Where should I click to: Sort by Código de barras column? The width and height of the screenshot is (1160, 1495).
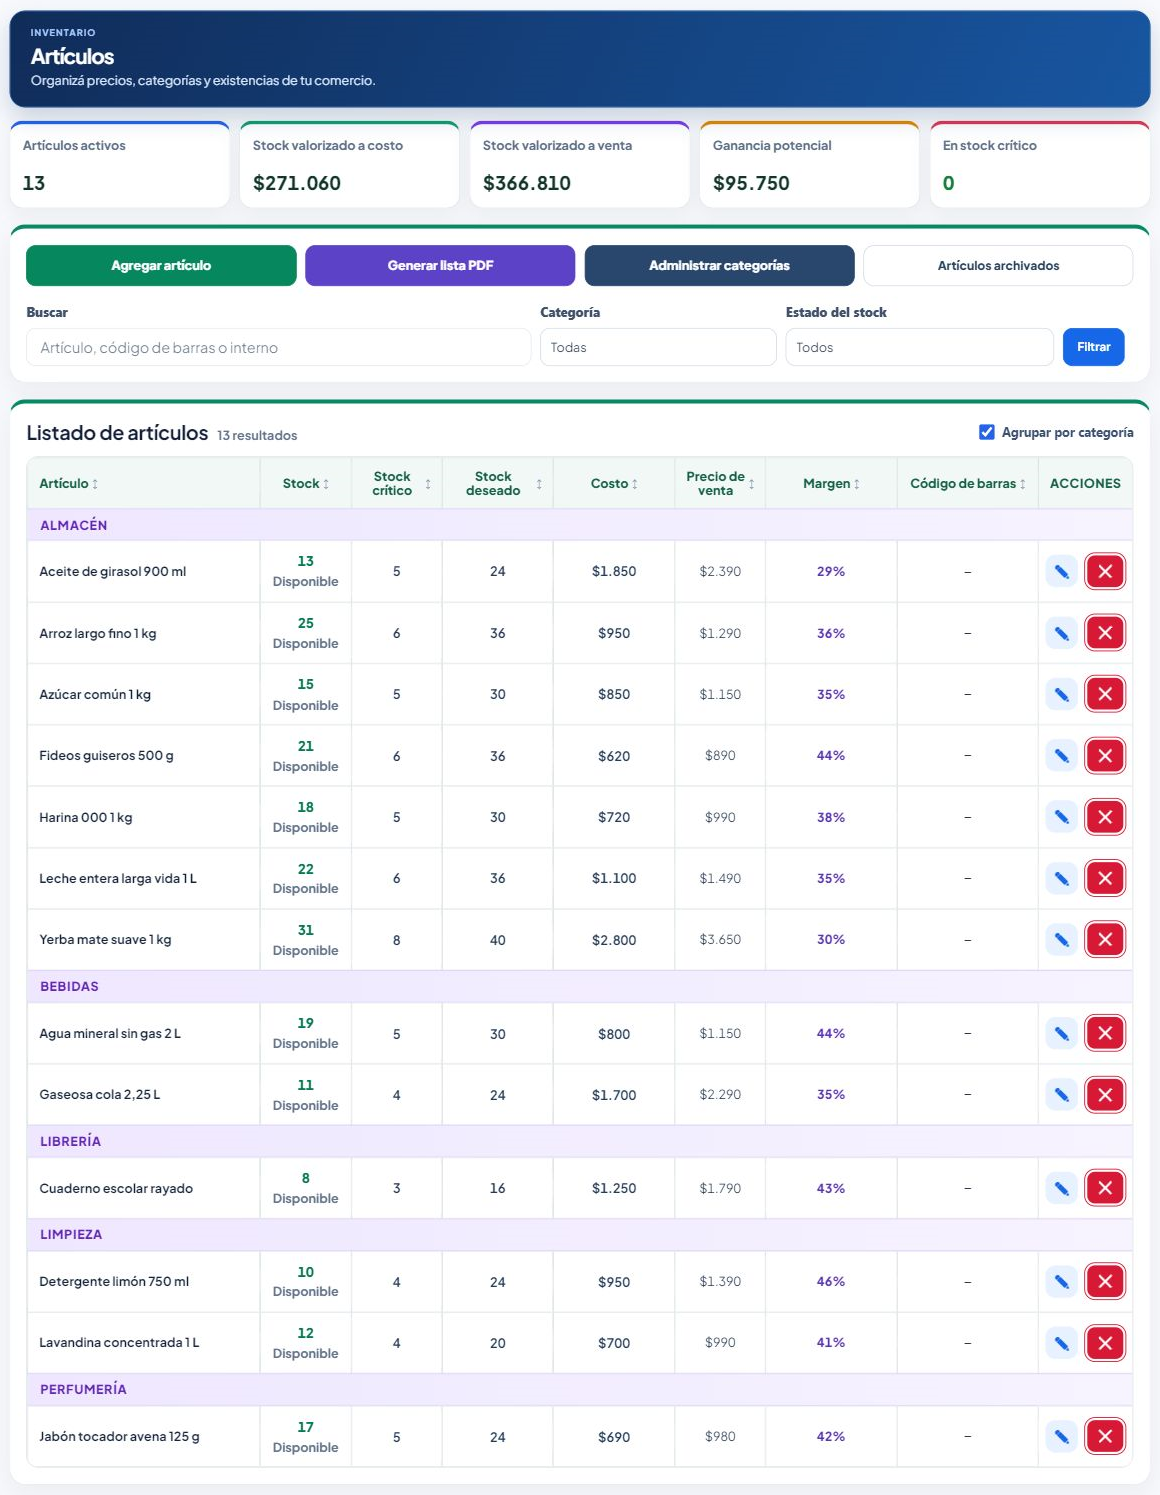[x=968, y=483]
